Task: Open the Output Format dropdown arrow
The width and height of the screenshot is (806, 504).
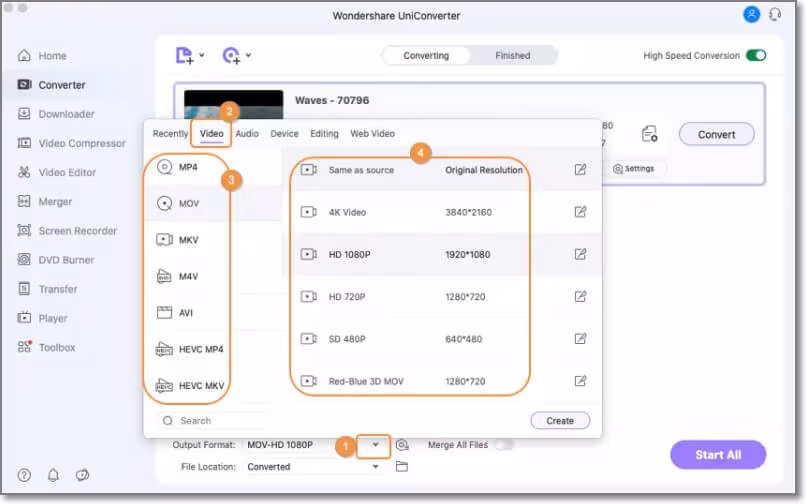Action: point(376,445)
